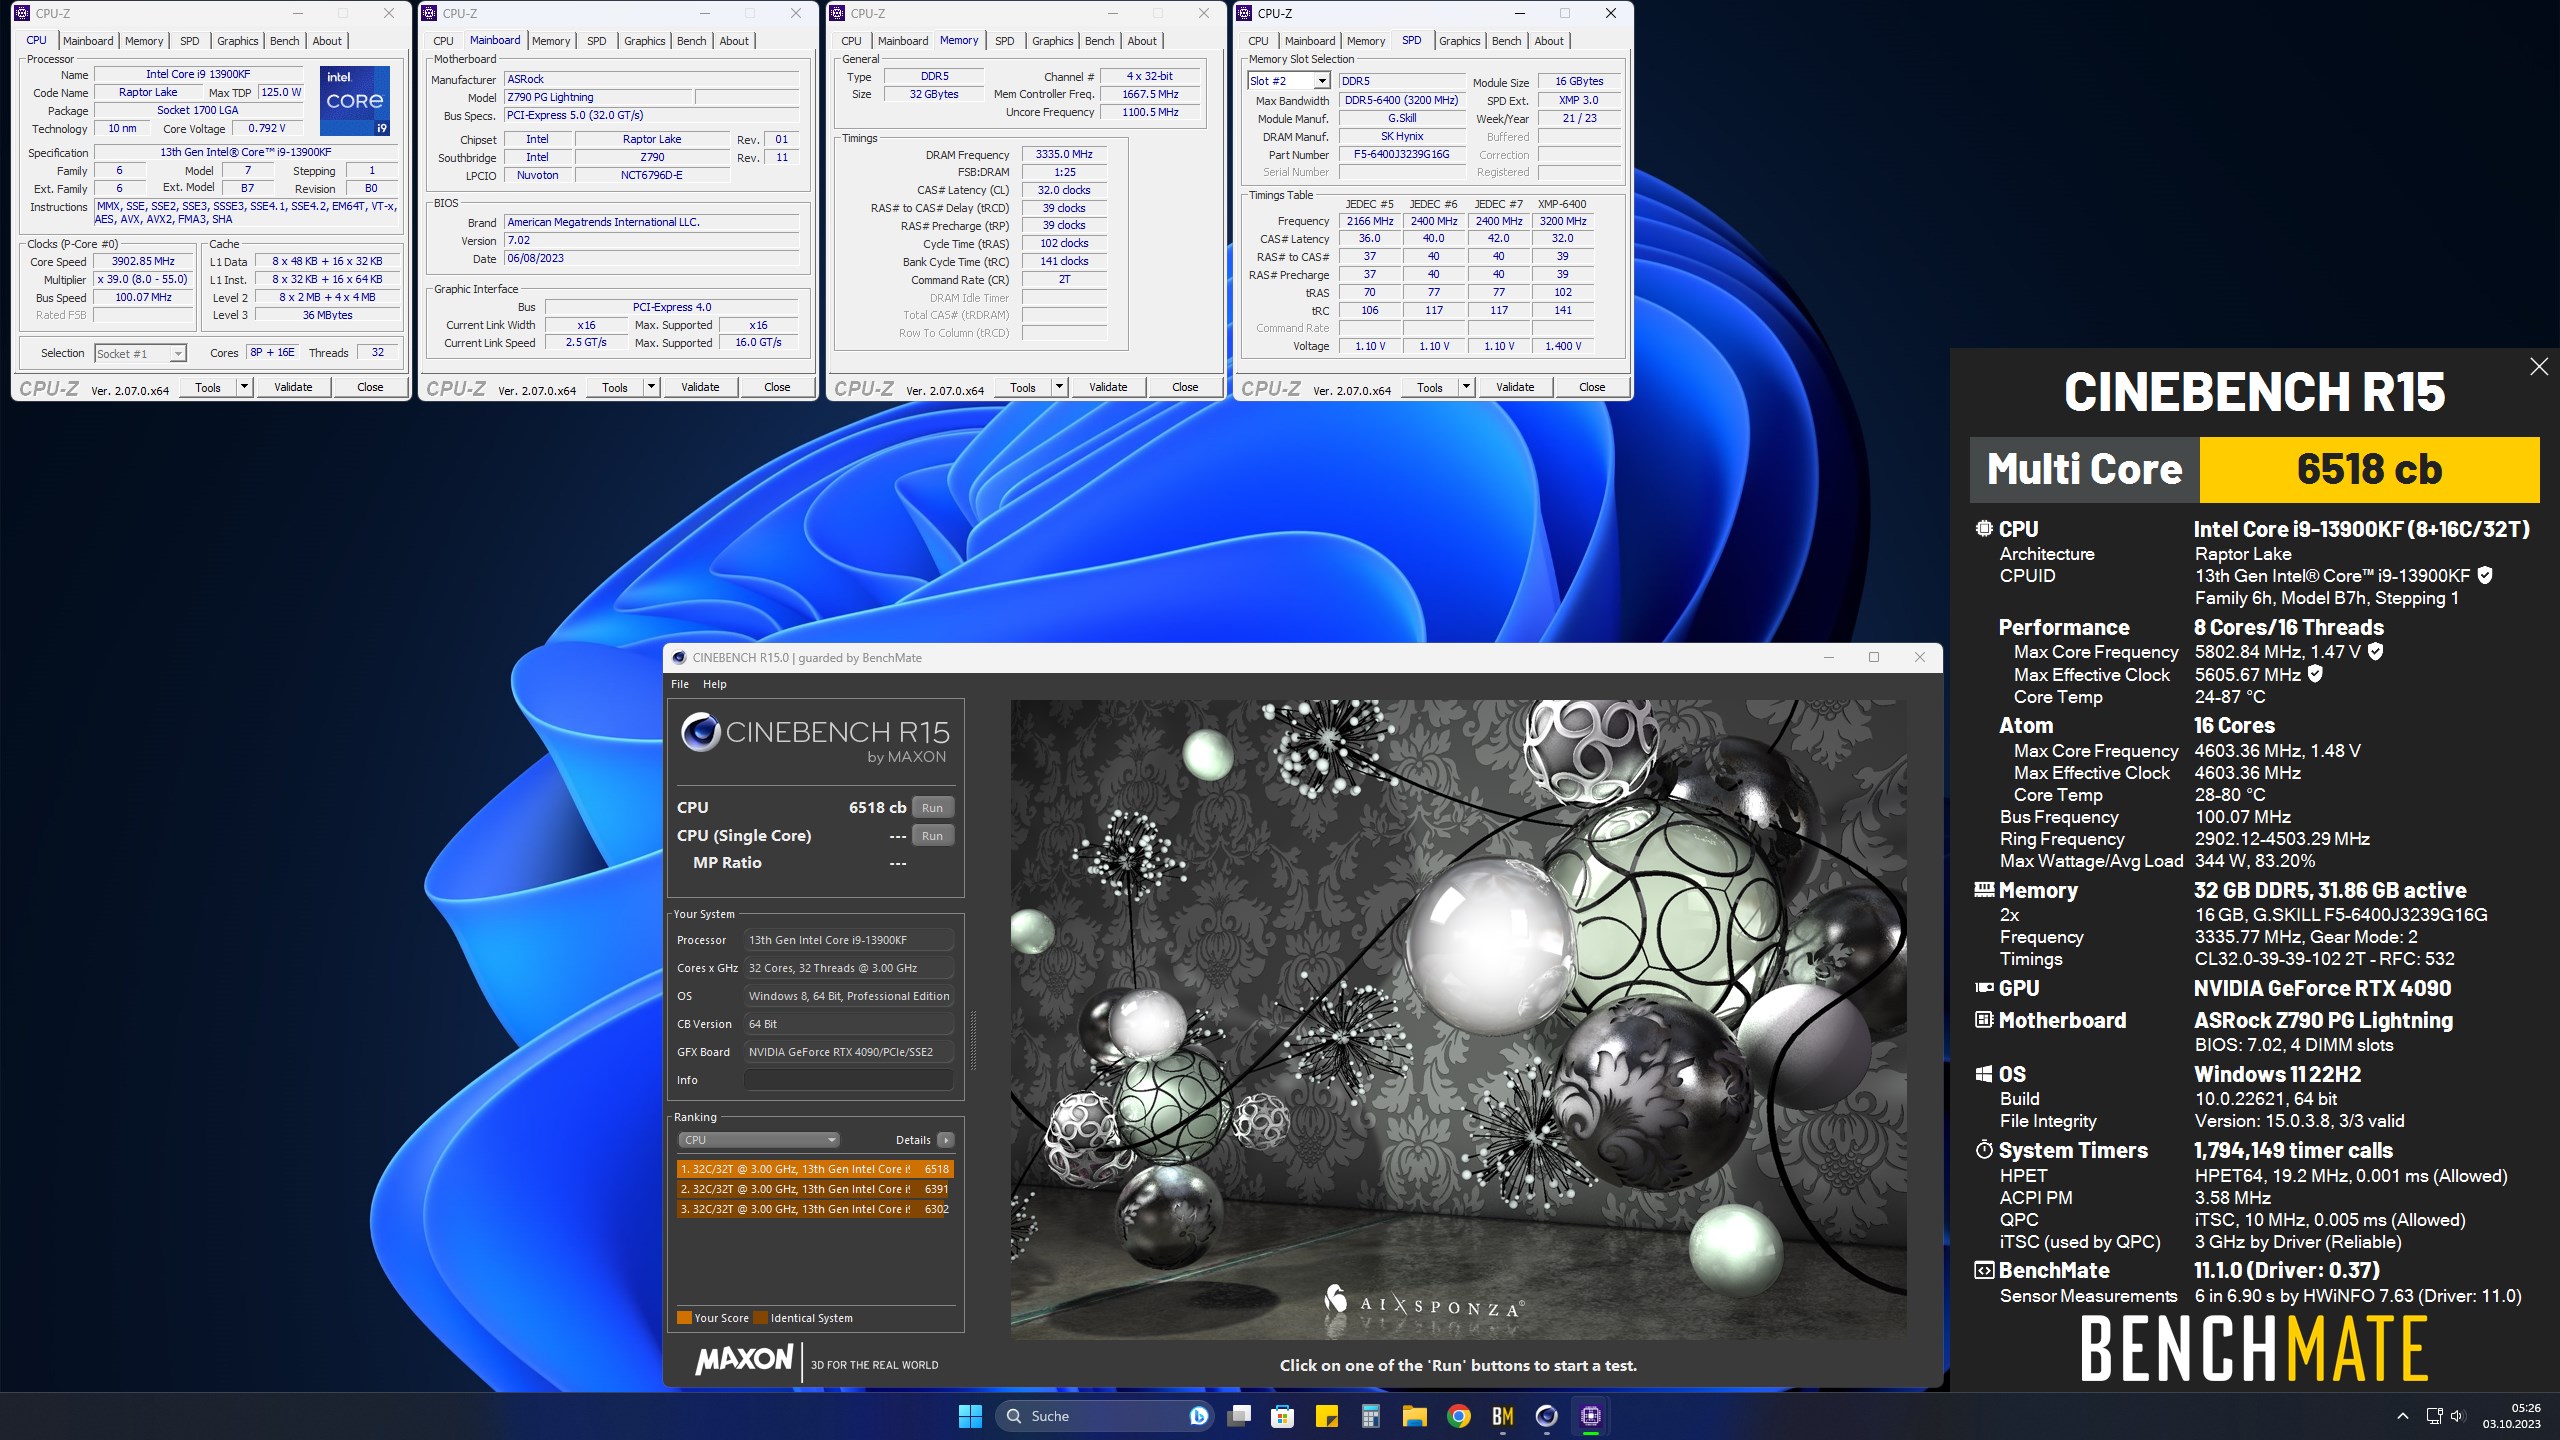Screen dimensions: 2560x1440
Task: Expand Tools dropdown arrow in first CPU-Z window
Action: tap(243, 387)
